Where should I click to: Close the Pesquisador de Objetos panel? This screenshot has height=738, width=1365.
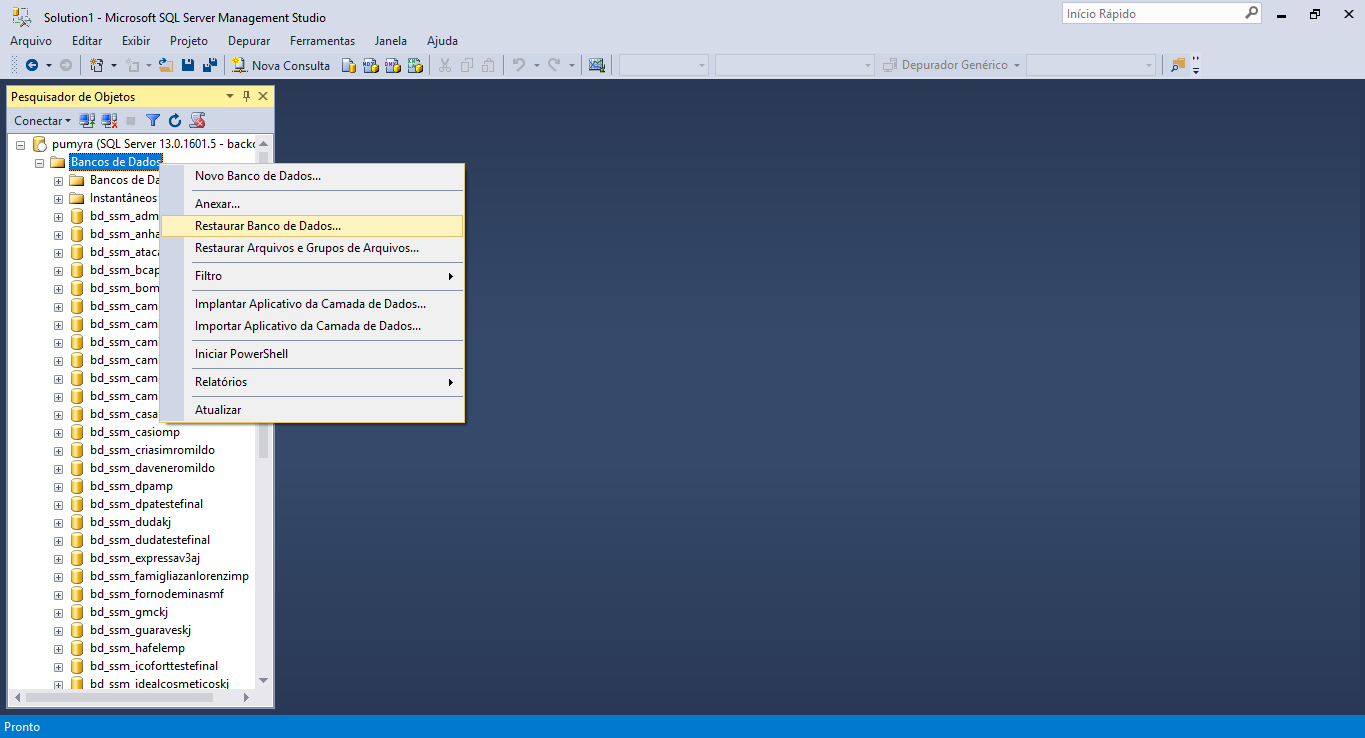point(263,96)
